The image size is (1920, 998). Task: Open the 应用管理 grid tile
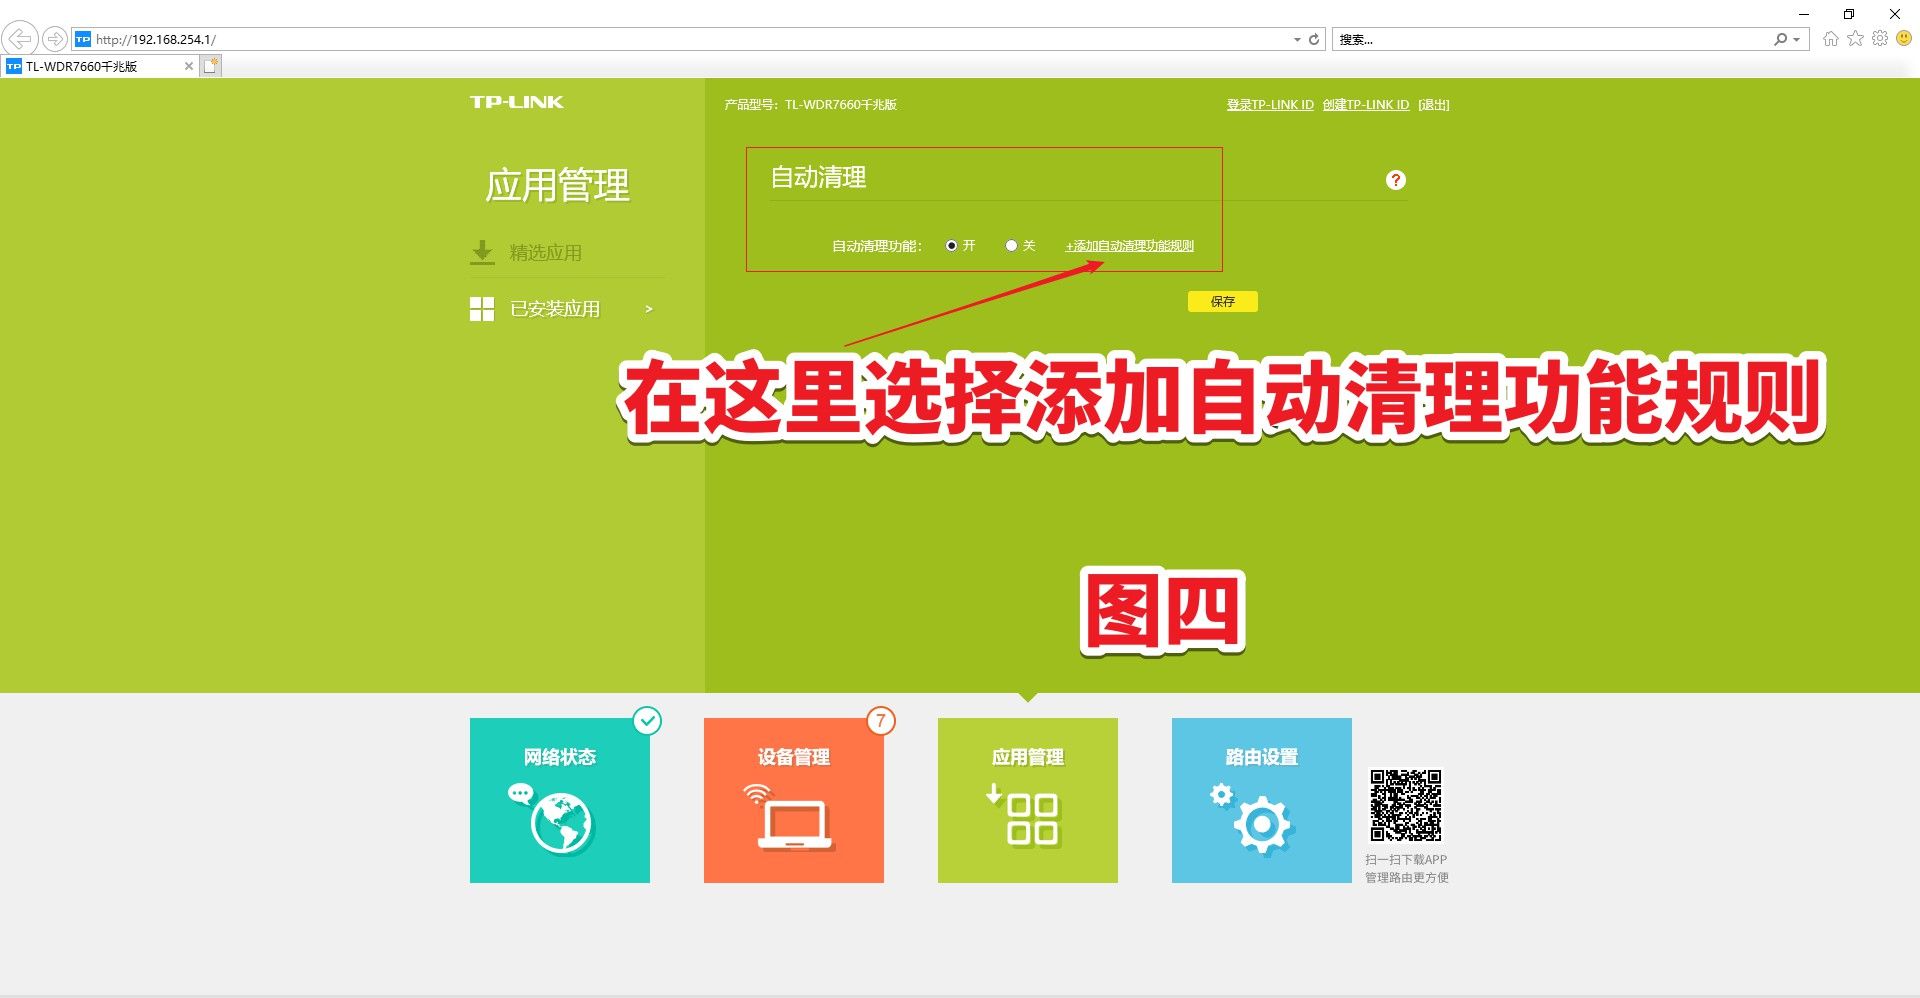click(1028, 800)
